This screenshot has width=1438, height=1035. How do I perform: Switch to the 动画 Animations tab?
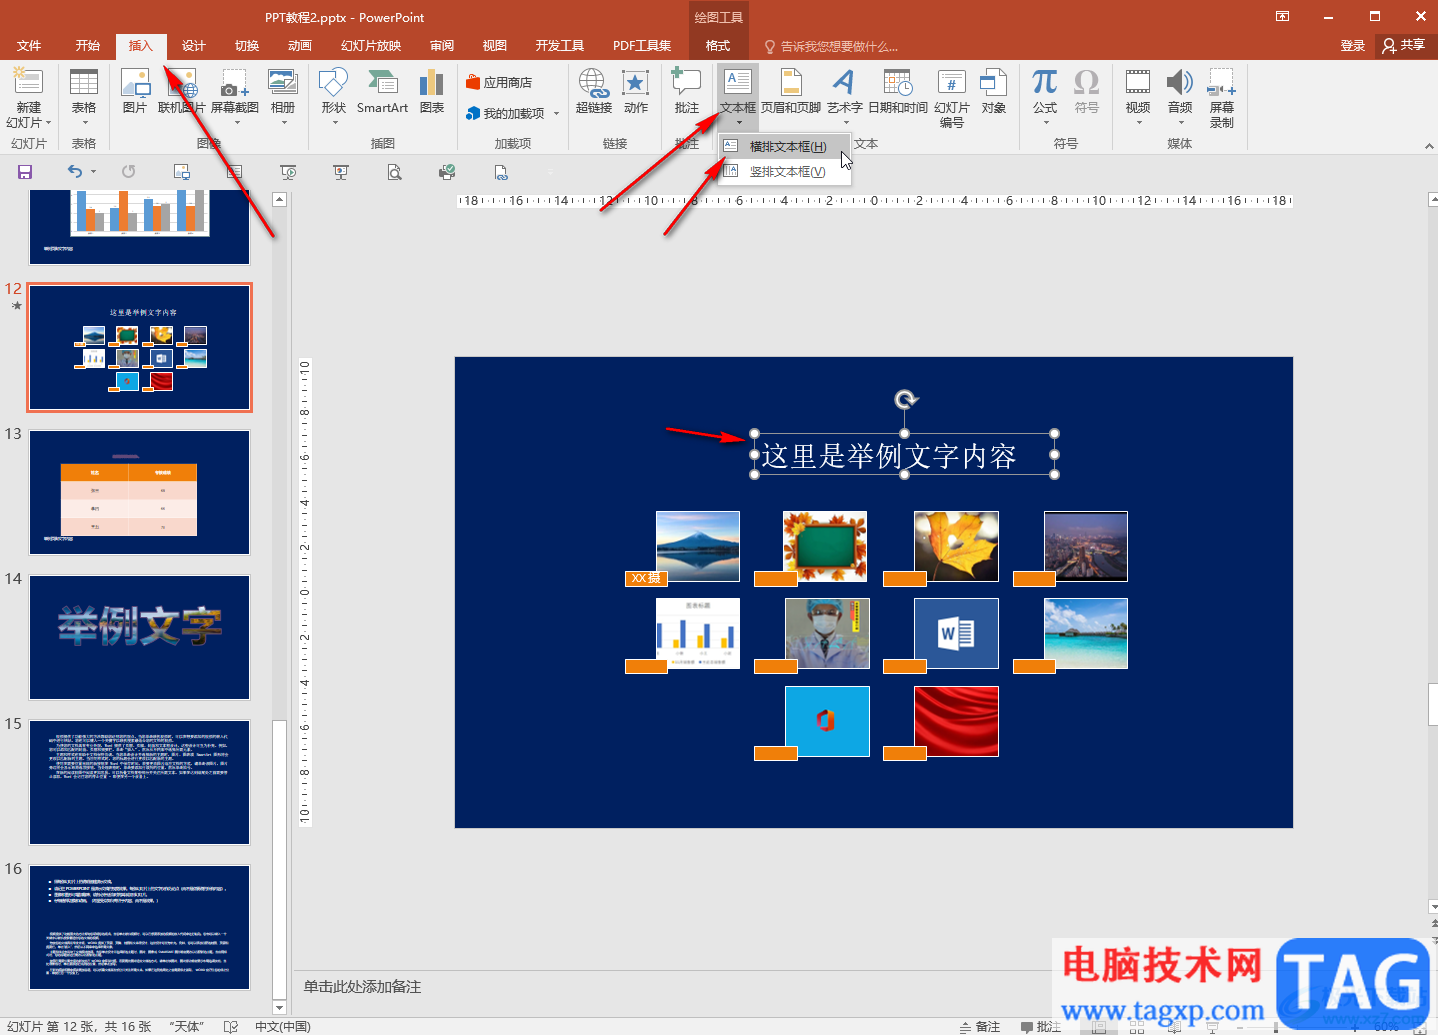(300, 46)
